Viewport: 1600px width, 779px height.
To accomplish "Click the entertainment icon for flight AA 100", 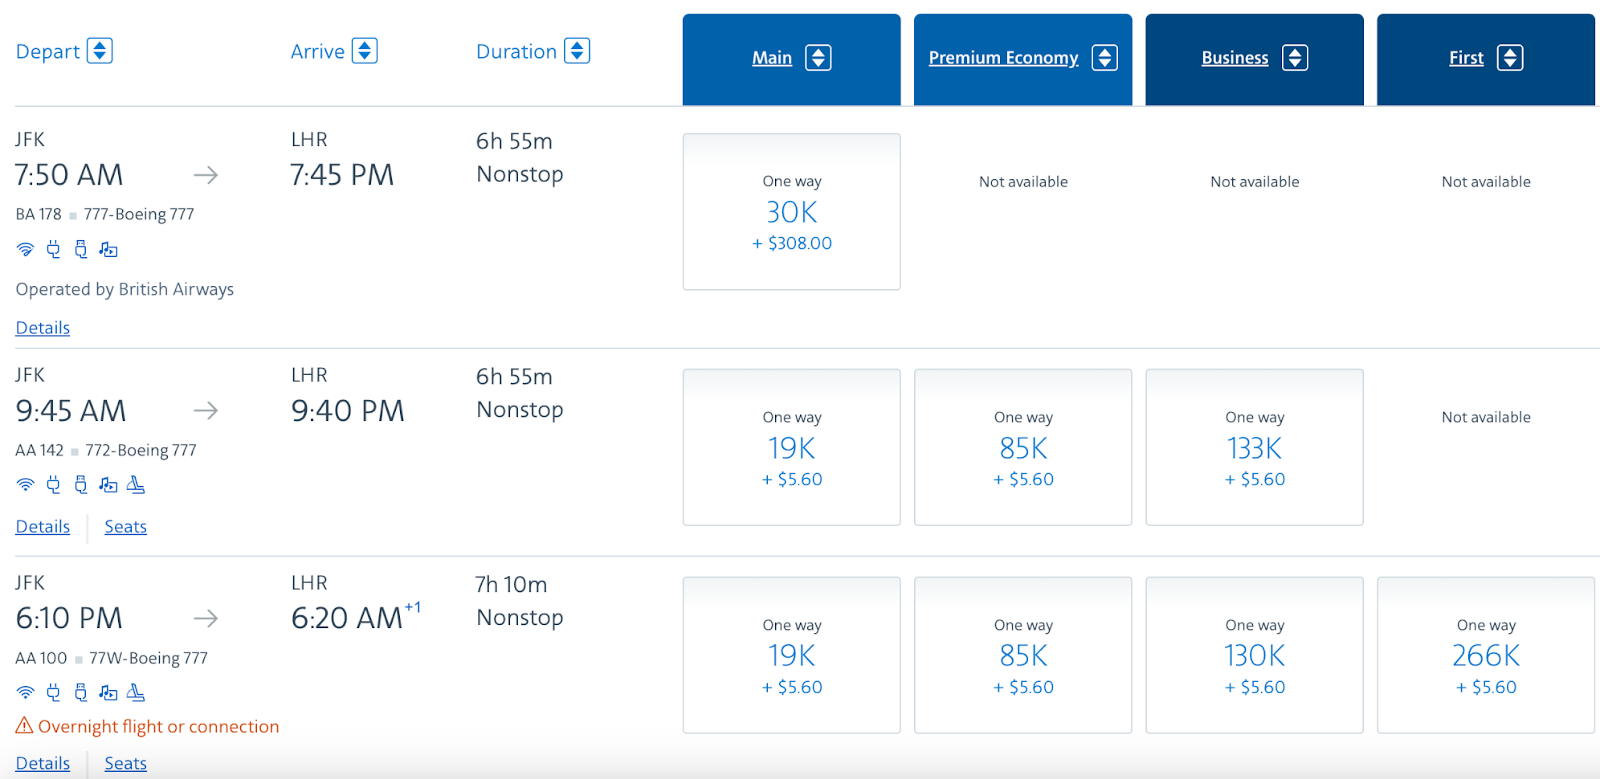I will [108, 692].
